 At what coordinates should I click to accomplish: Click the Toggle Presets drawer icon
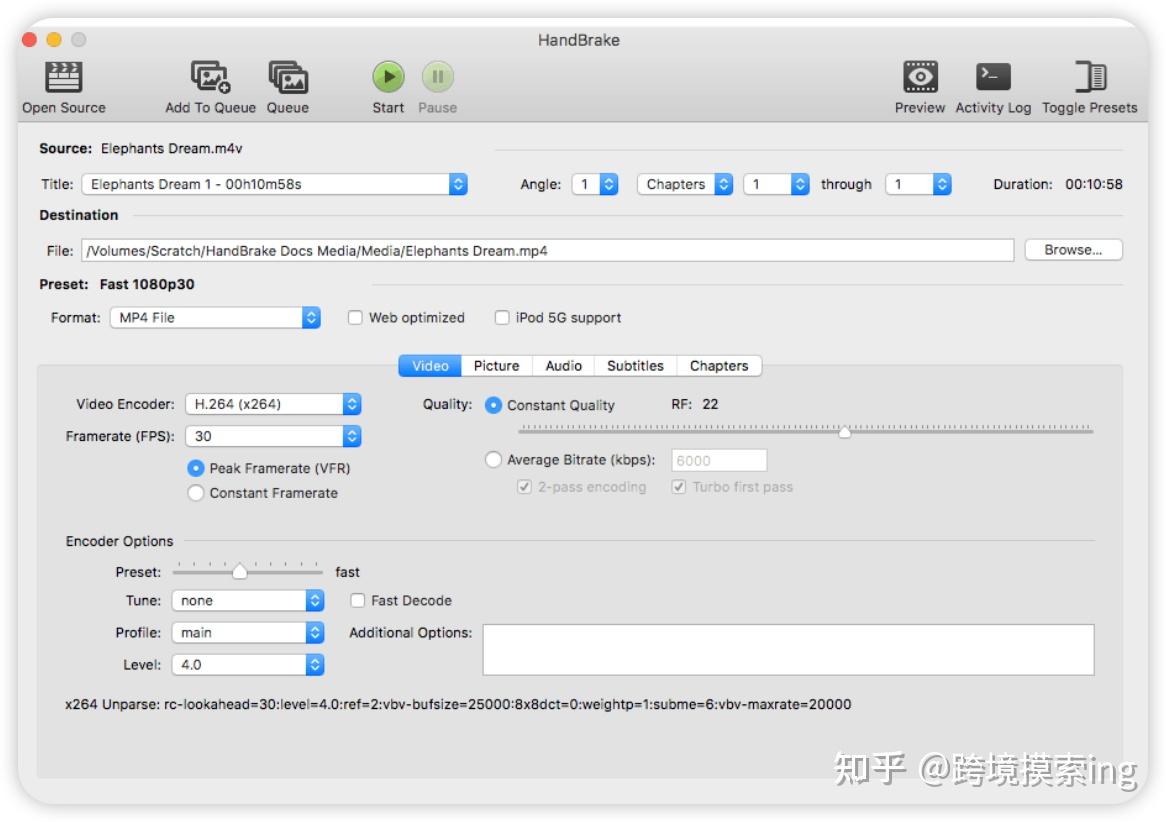pyautogui.click(x=1090, y=77)
